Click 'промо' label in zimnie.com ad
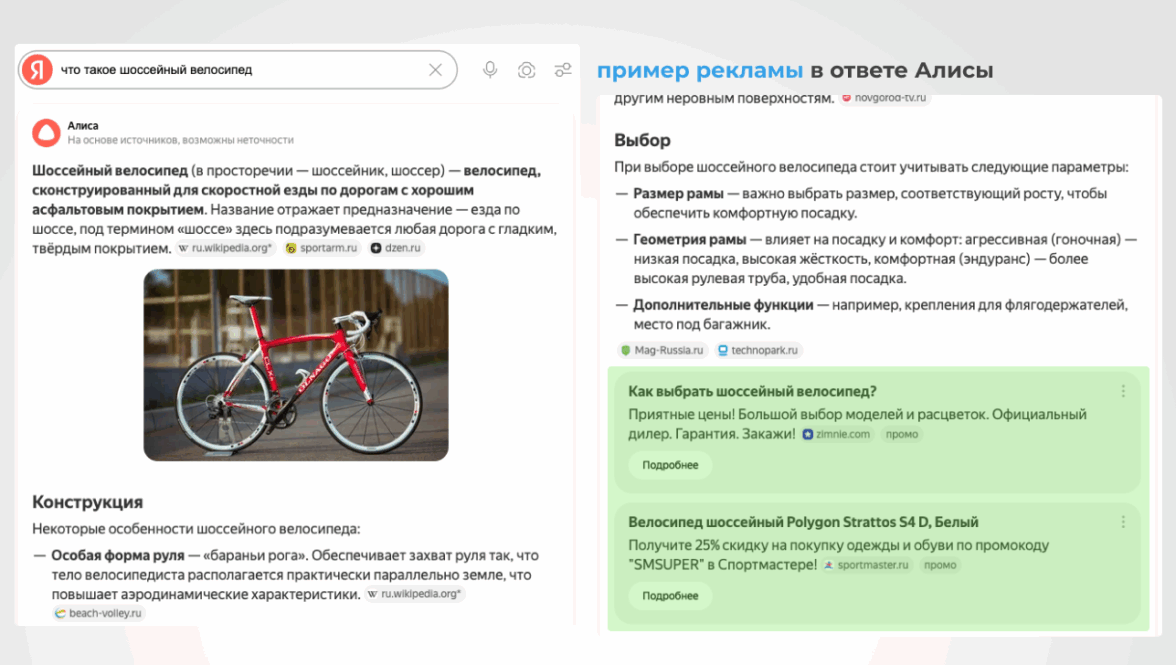The width and height of the screenshot is (1176, 665). [x=902, y=434]
